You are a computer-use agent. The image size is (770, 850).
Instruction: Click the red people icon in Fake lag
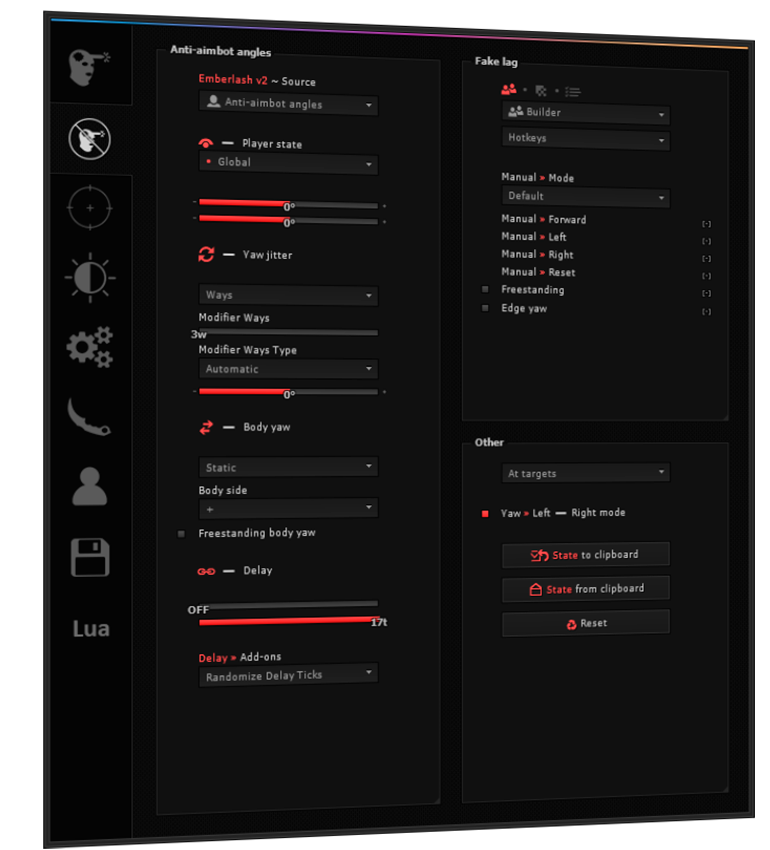[509, 90]
